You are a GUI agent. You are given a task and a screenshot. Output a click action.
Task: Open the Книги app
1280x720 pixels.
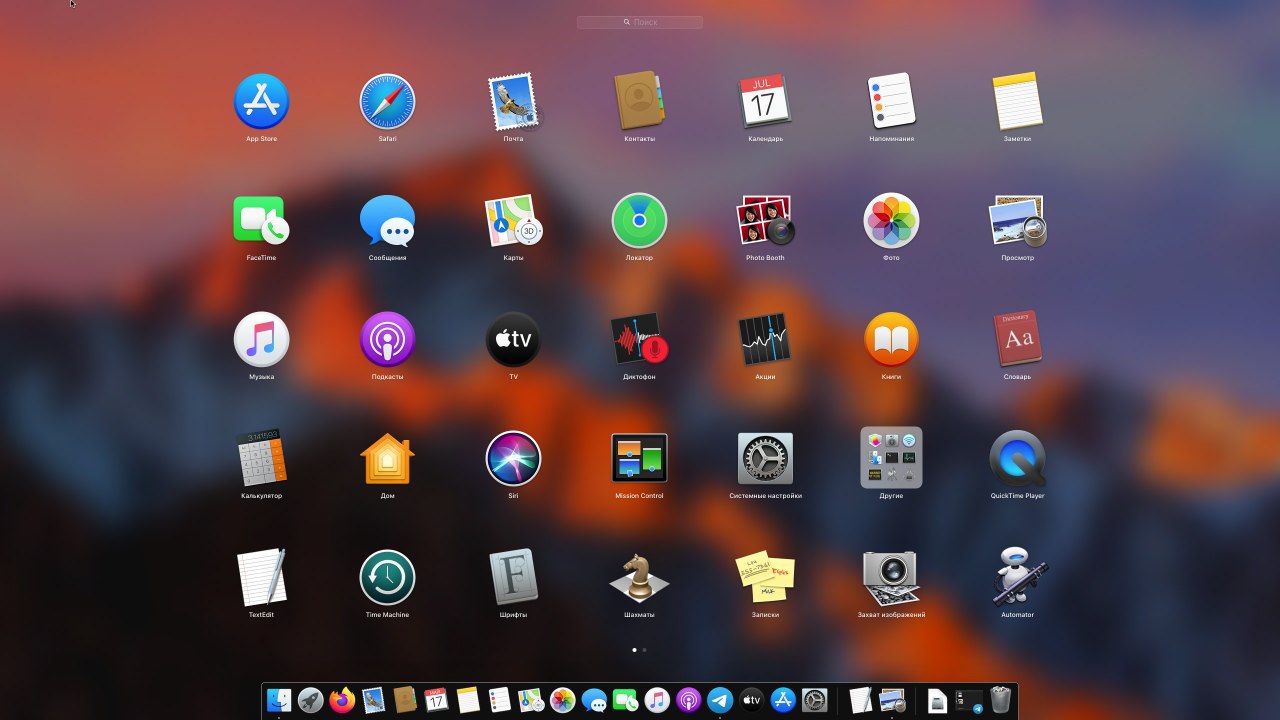(891, 340)
